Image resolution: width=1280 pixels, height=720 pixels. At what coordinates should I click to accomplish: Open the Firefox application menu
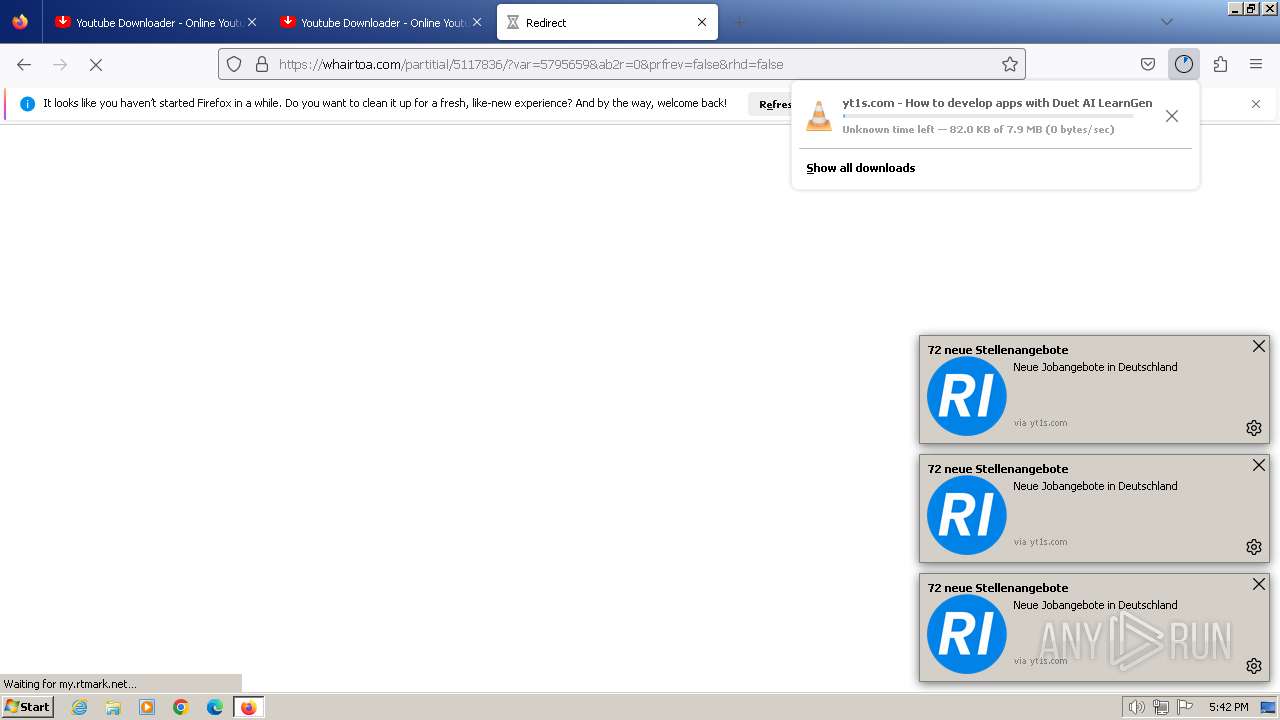[1256, 64]
